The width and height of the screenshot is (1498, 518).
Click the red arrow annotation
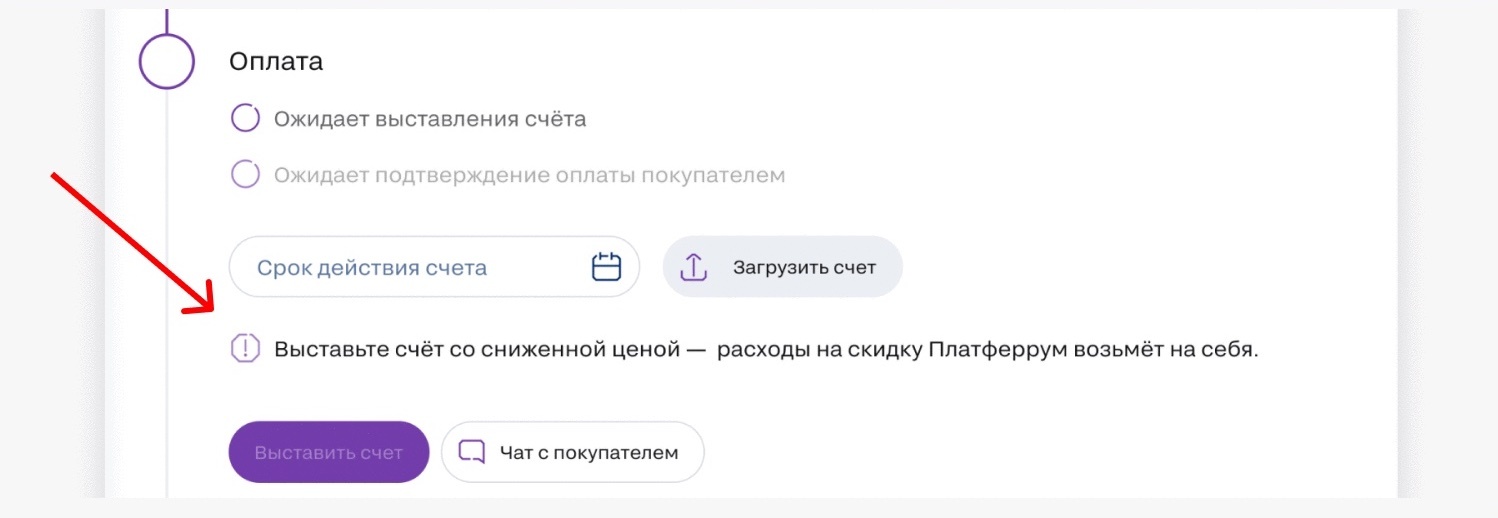132,241
